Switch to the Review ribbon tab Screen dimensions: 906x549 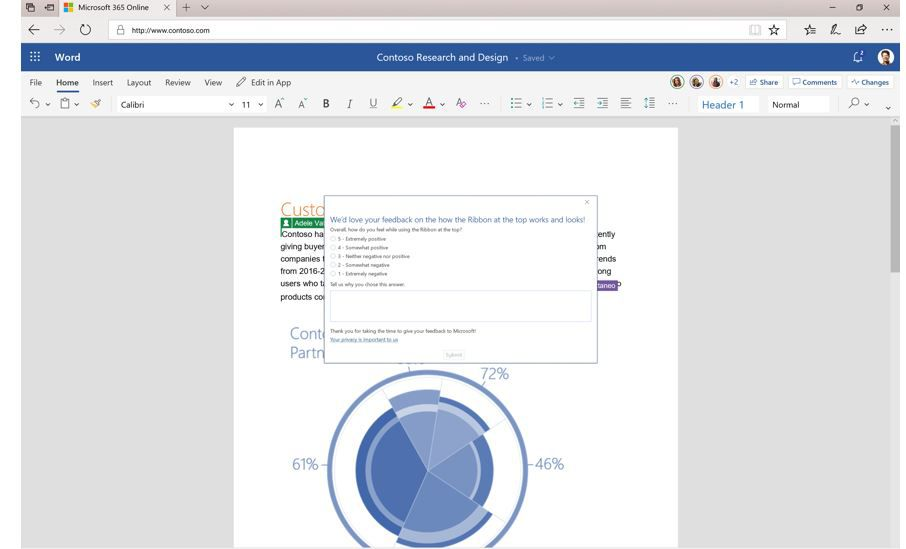tap(177, 83)
